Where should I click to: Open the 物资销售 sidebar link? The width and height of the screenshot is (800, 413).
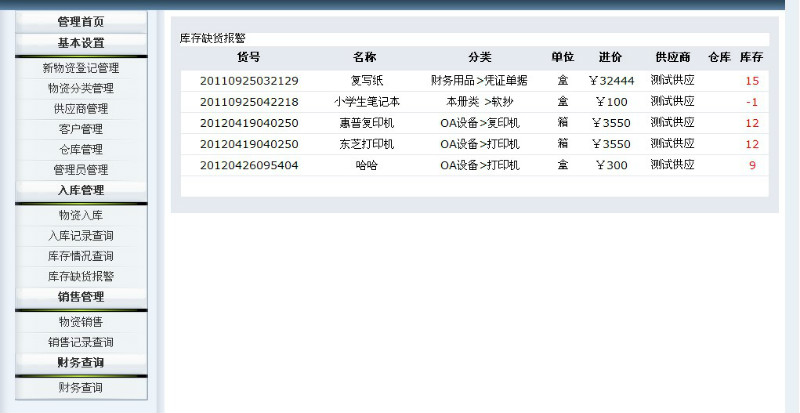[x=80, y=322]
